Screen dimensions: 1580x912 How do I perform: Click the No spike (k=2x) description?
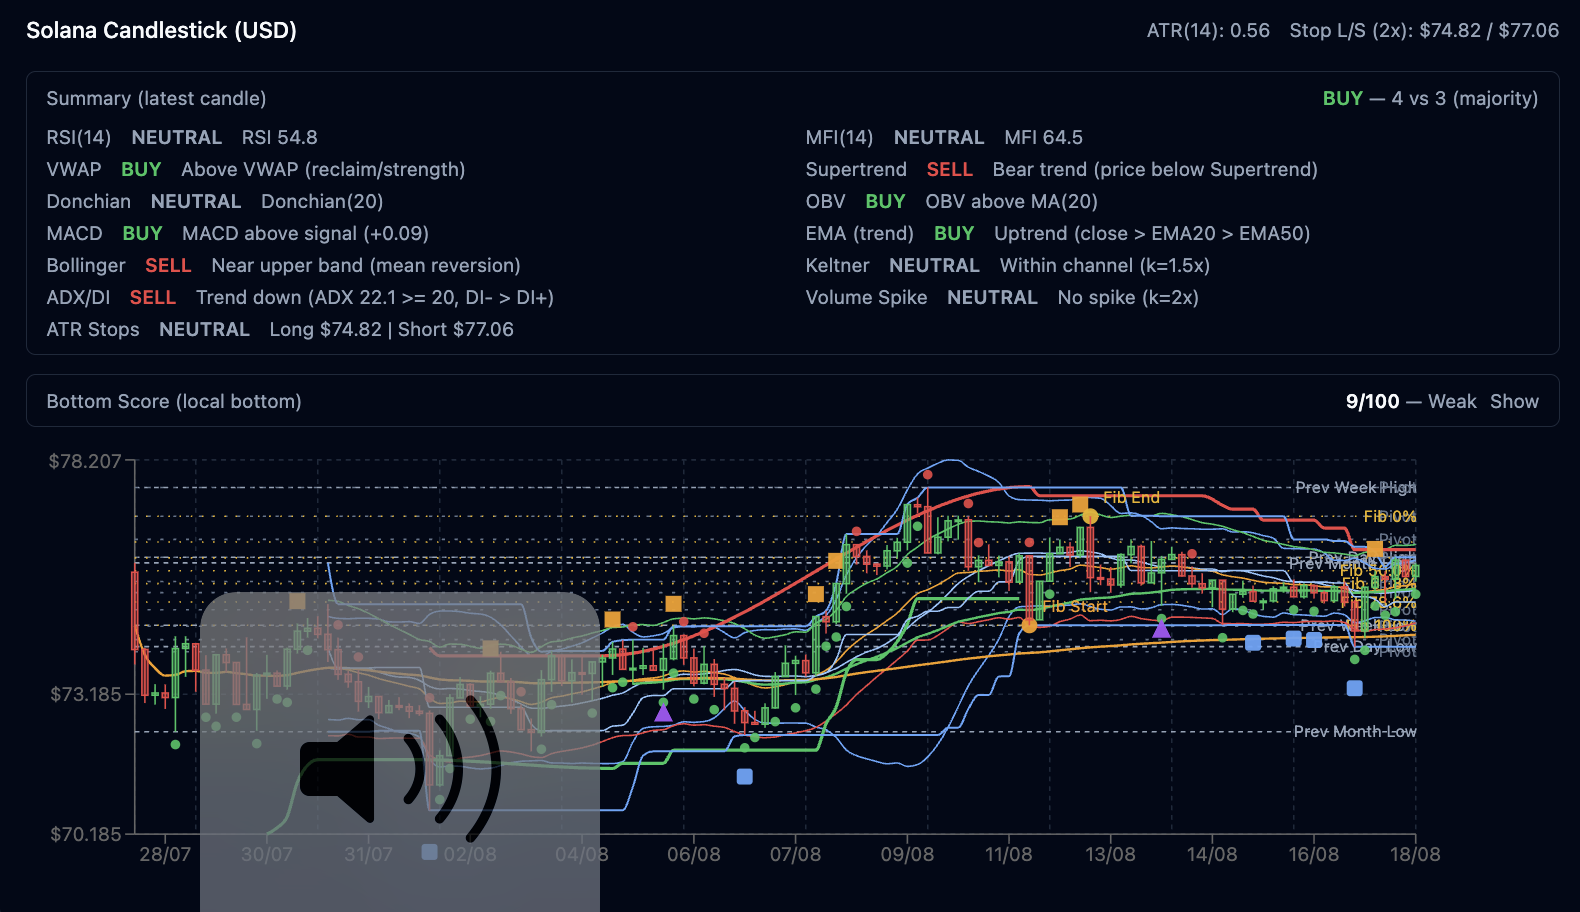coord(1128,297)
